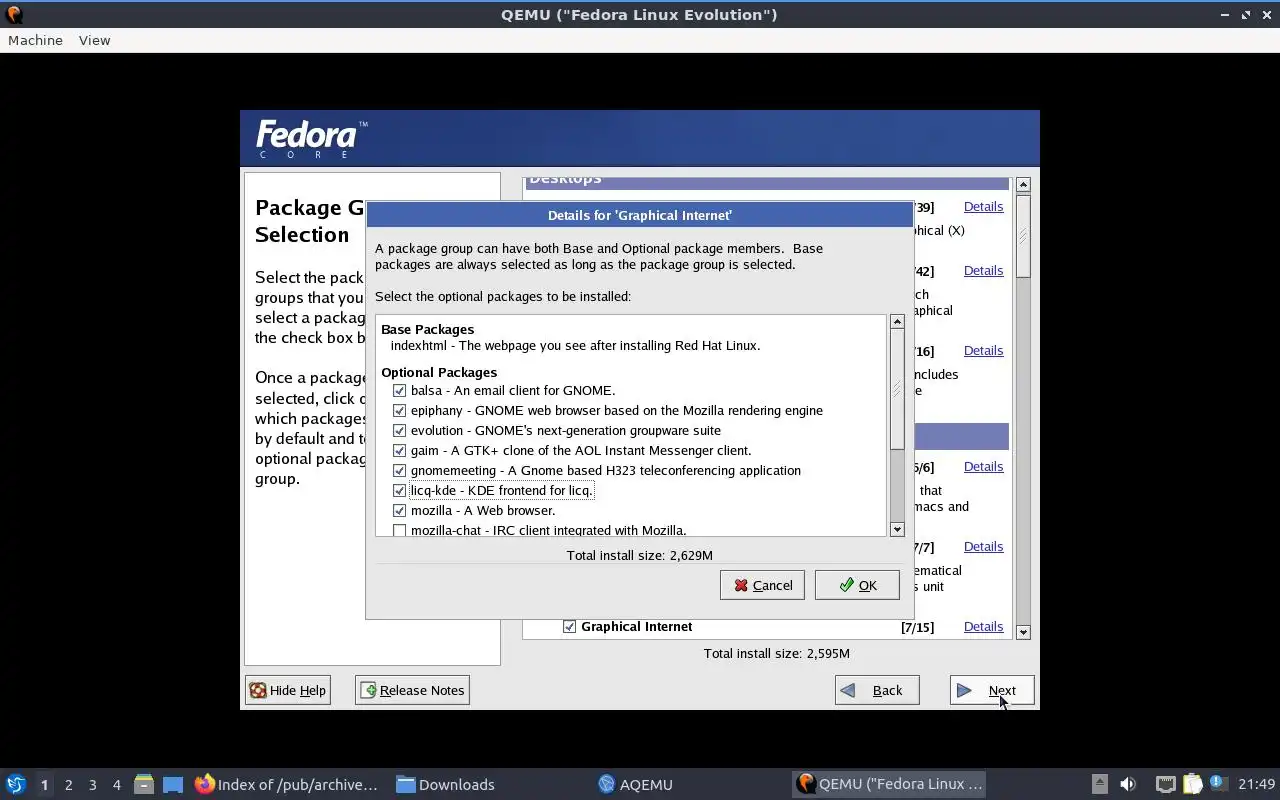Toggle the mozilla Web browser checkbox
The width and height of the screenshot is (1280, 800).
[400, 510]
